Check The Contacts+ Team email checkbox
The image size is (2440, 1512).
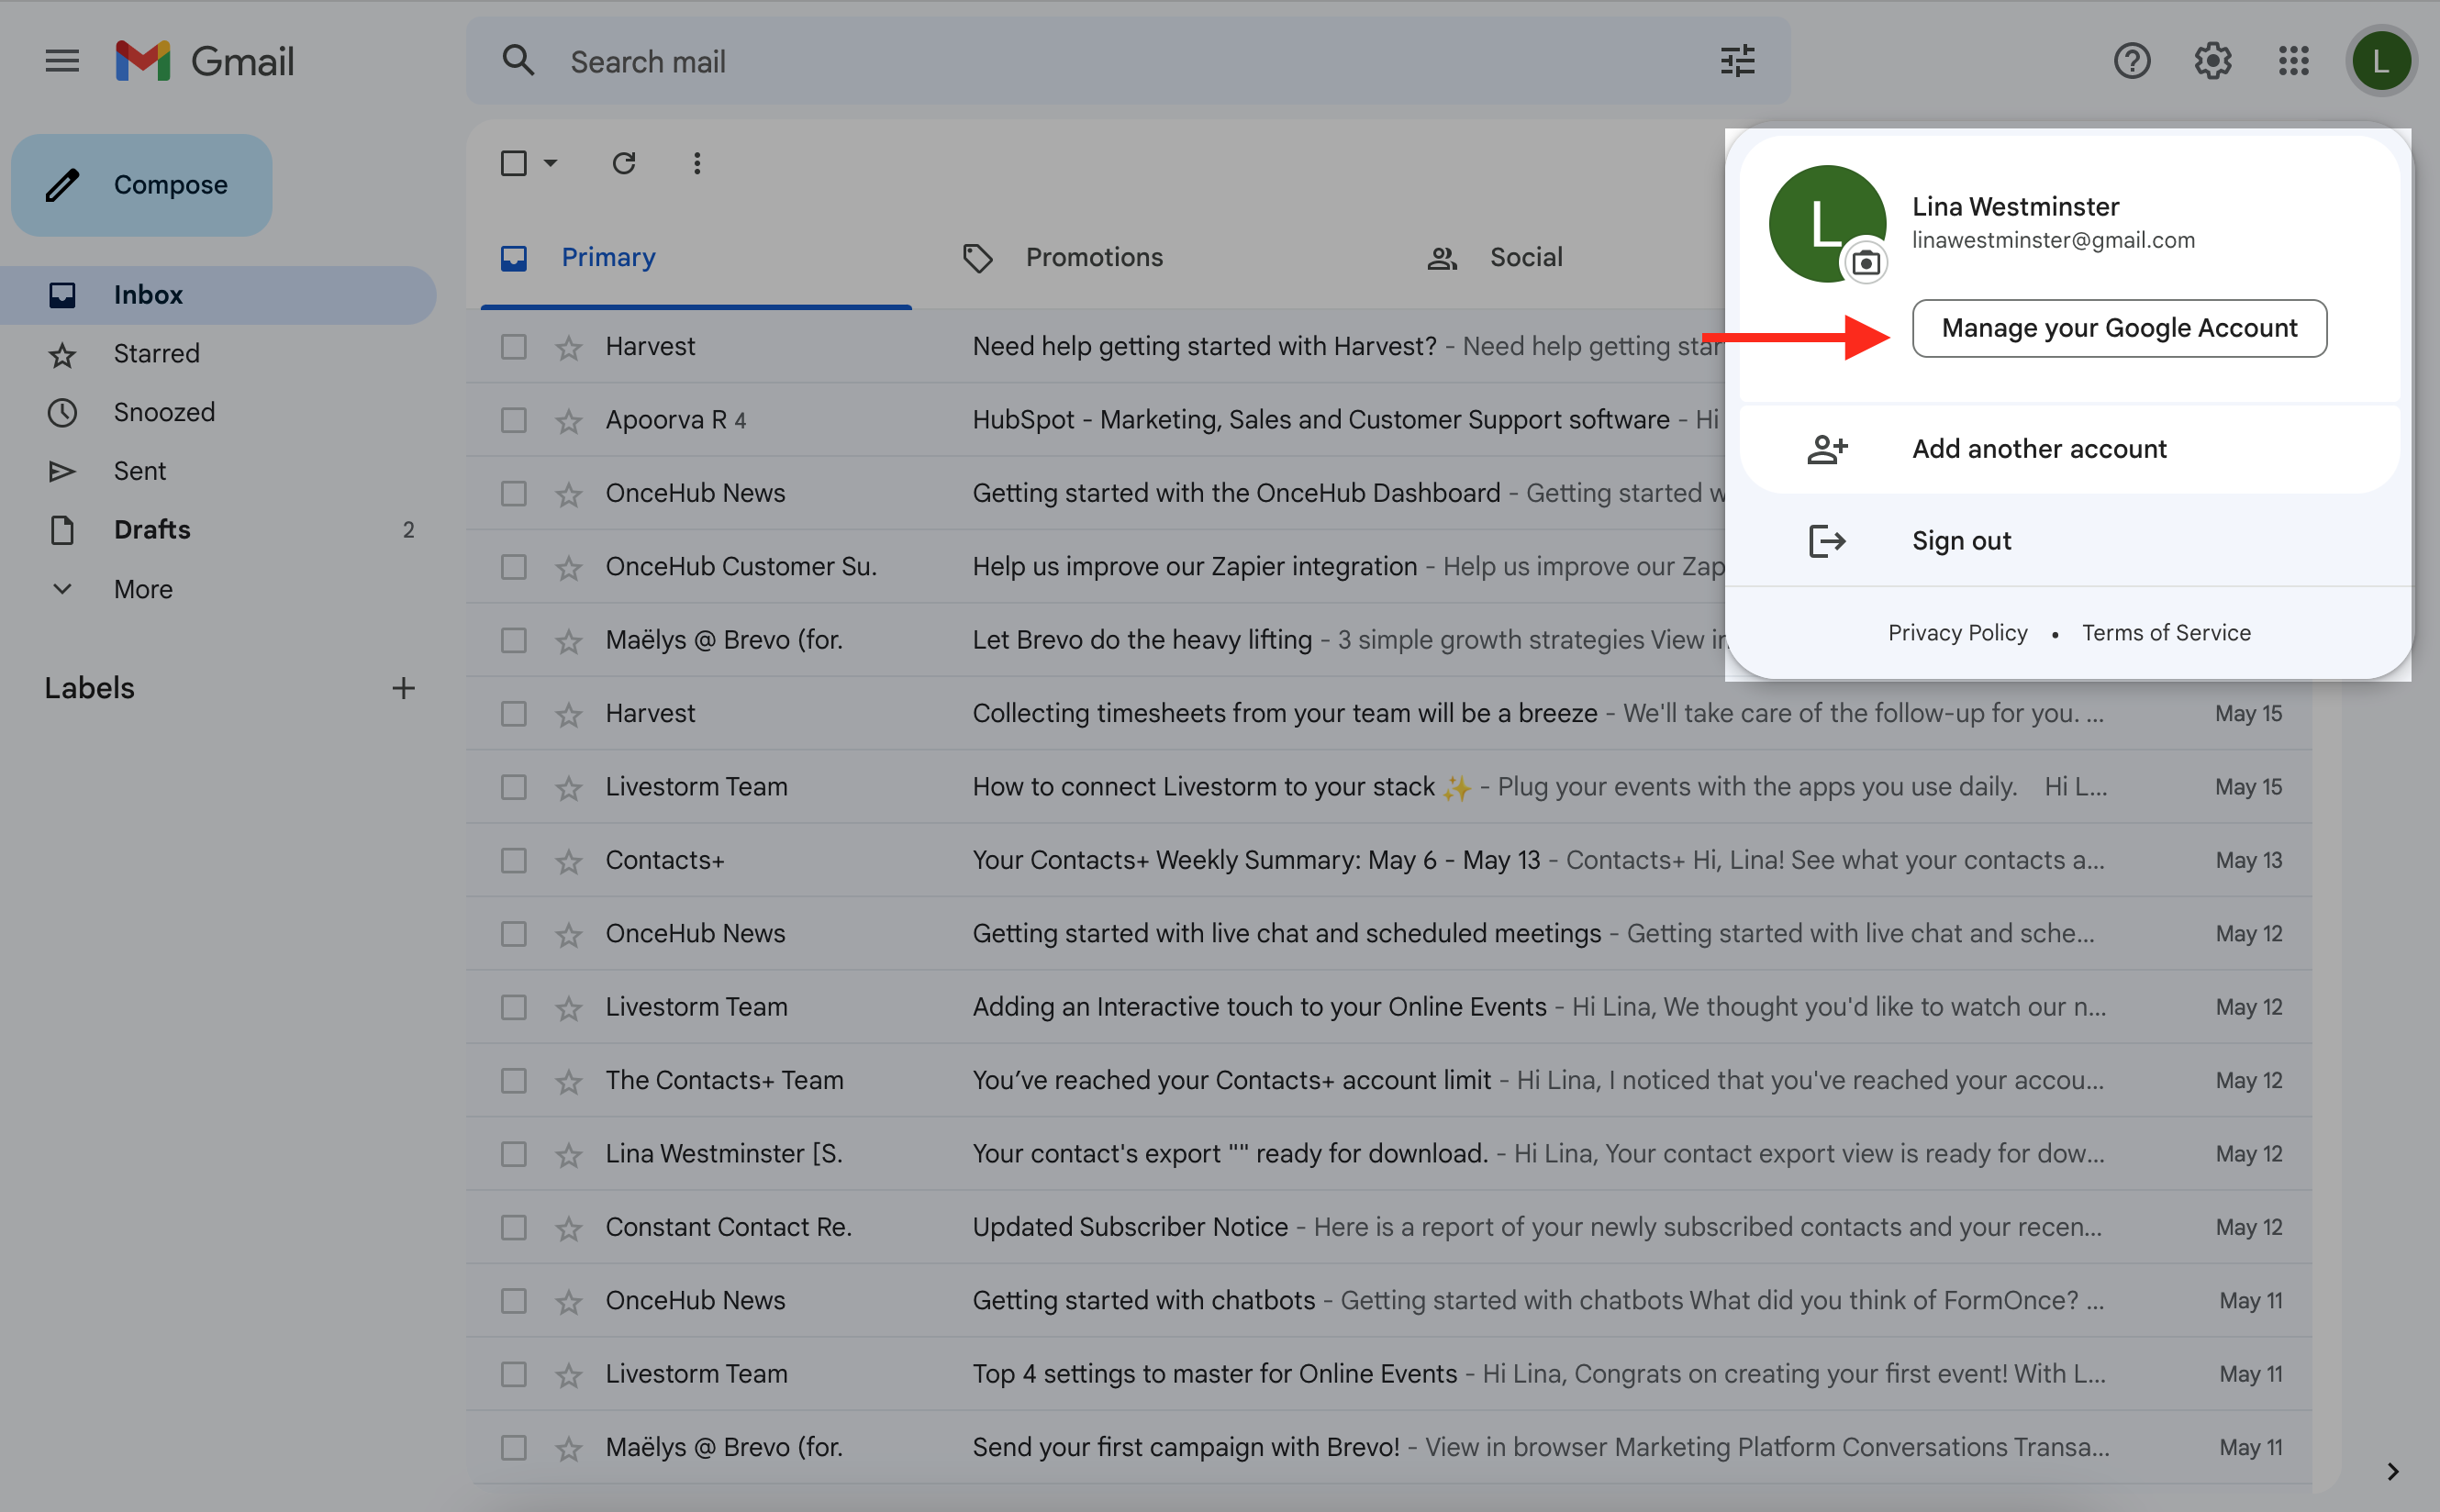pos(513,1080)
